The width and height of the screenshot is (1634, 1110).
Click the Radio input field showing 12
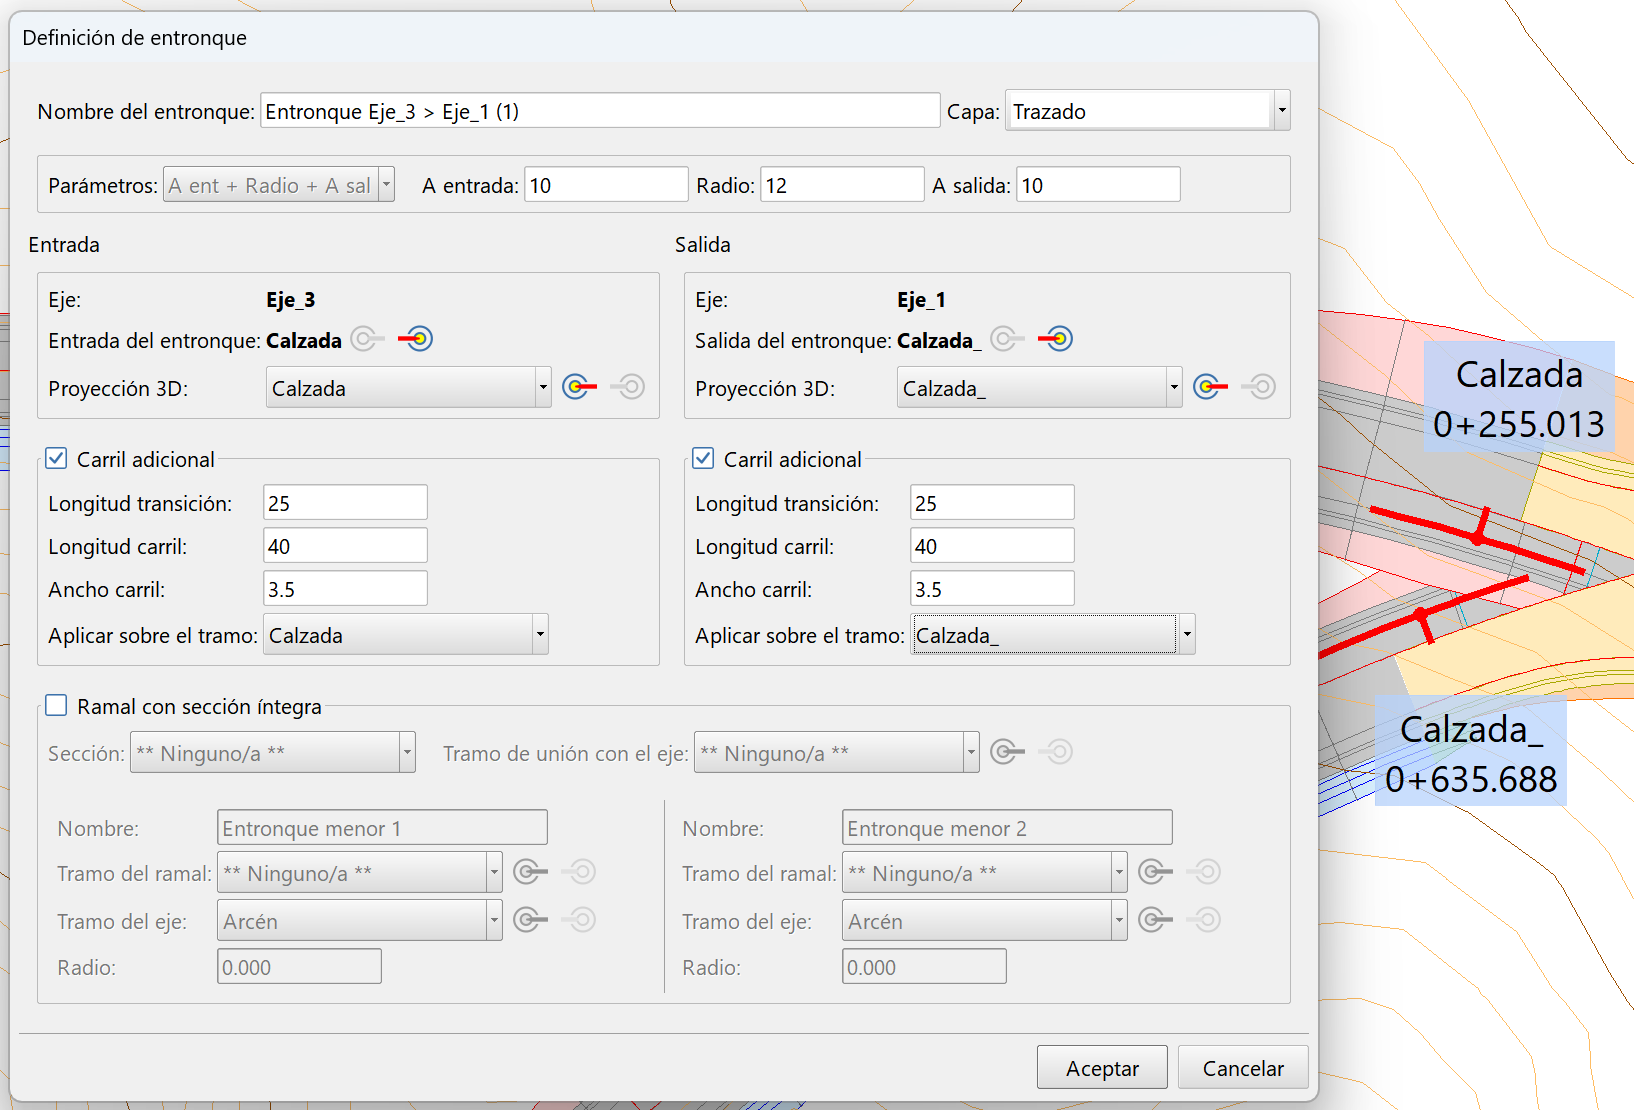(841, 185)
